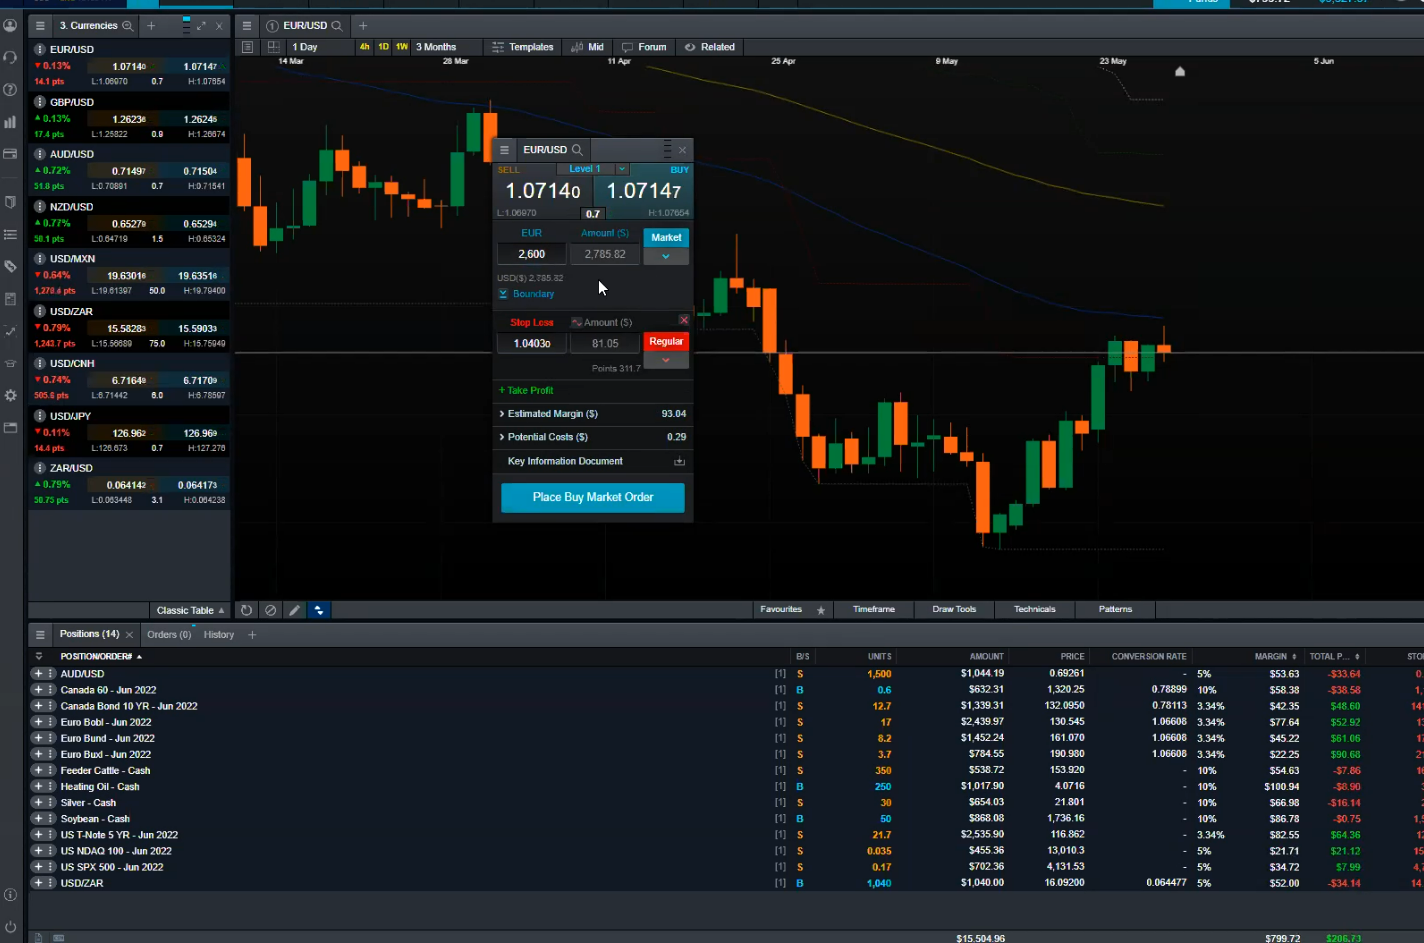Open the Classic Table view dropdown
1424x943 pixels.
[x=190, y=610]
